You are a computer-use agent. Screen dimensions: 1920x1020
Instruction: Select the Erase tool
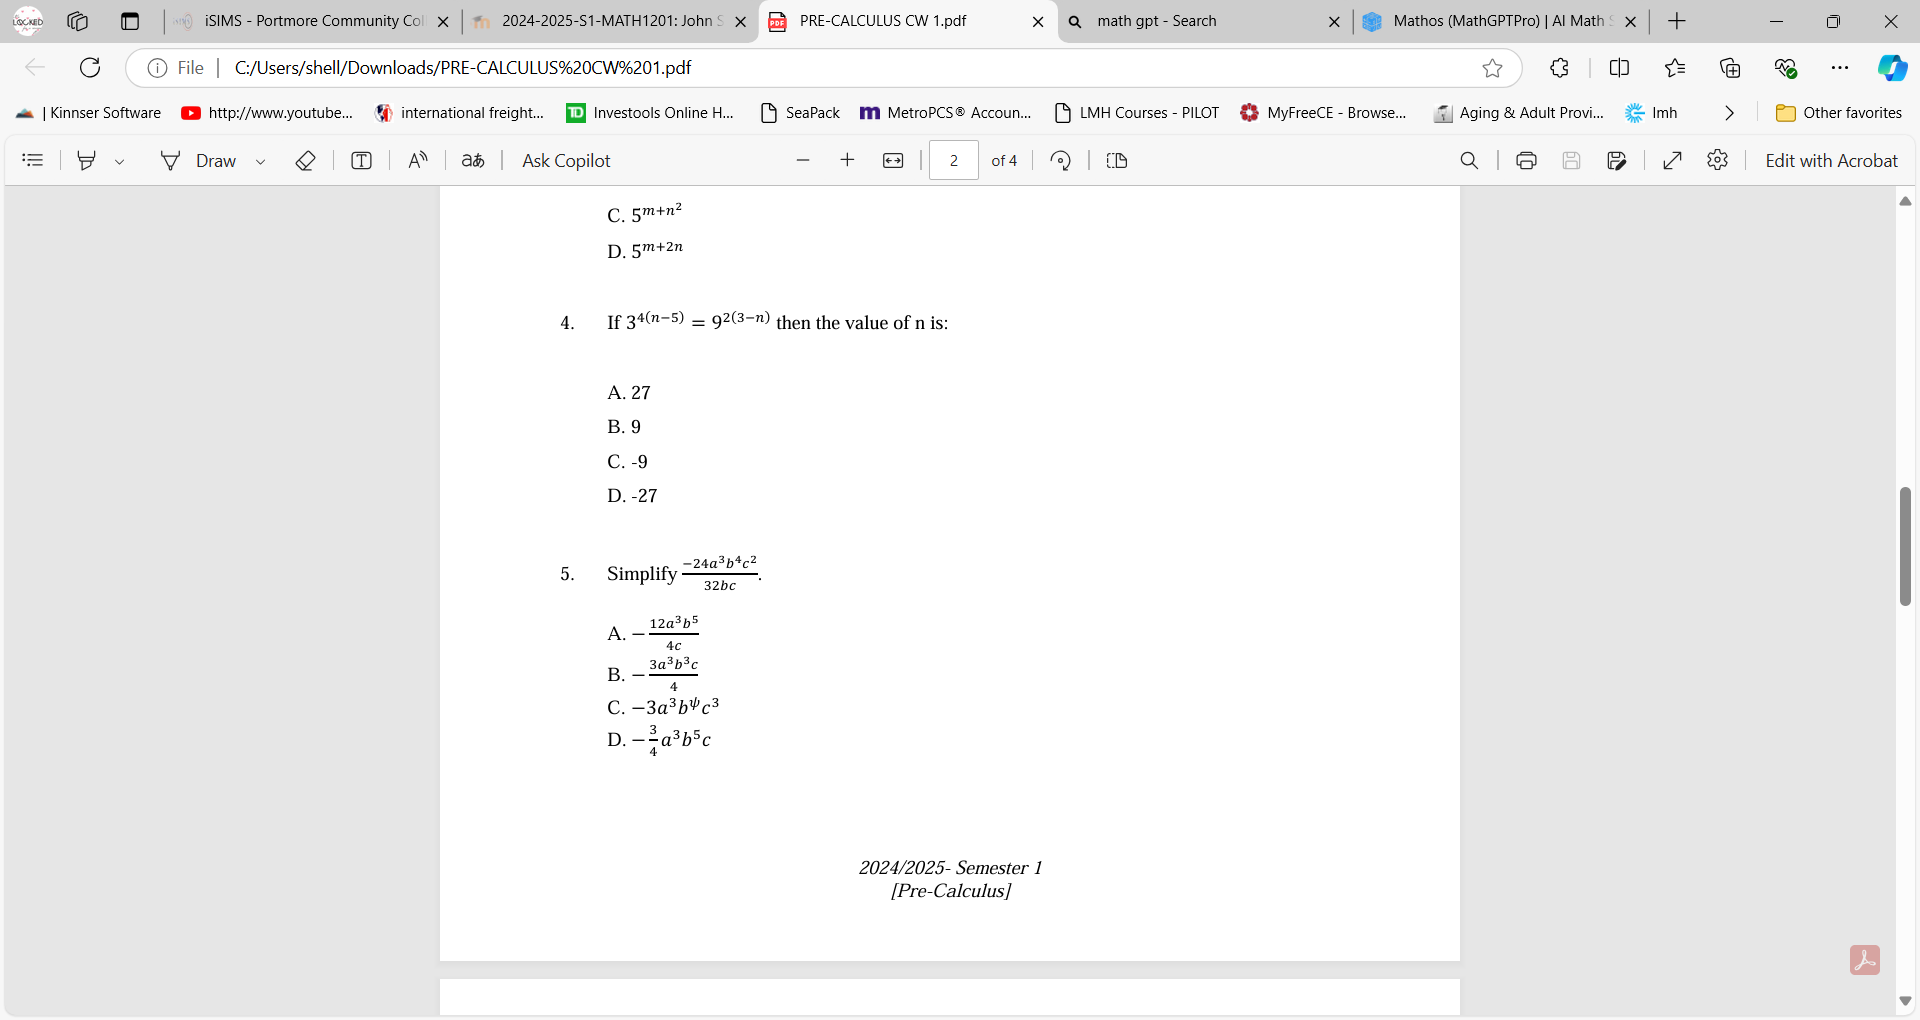tap(305, 160)
